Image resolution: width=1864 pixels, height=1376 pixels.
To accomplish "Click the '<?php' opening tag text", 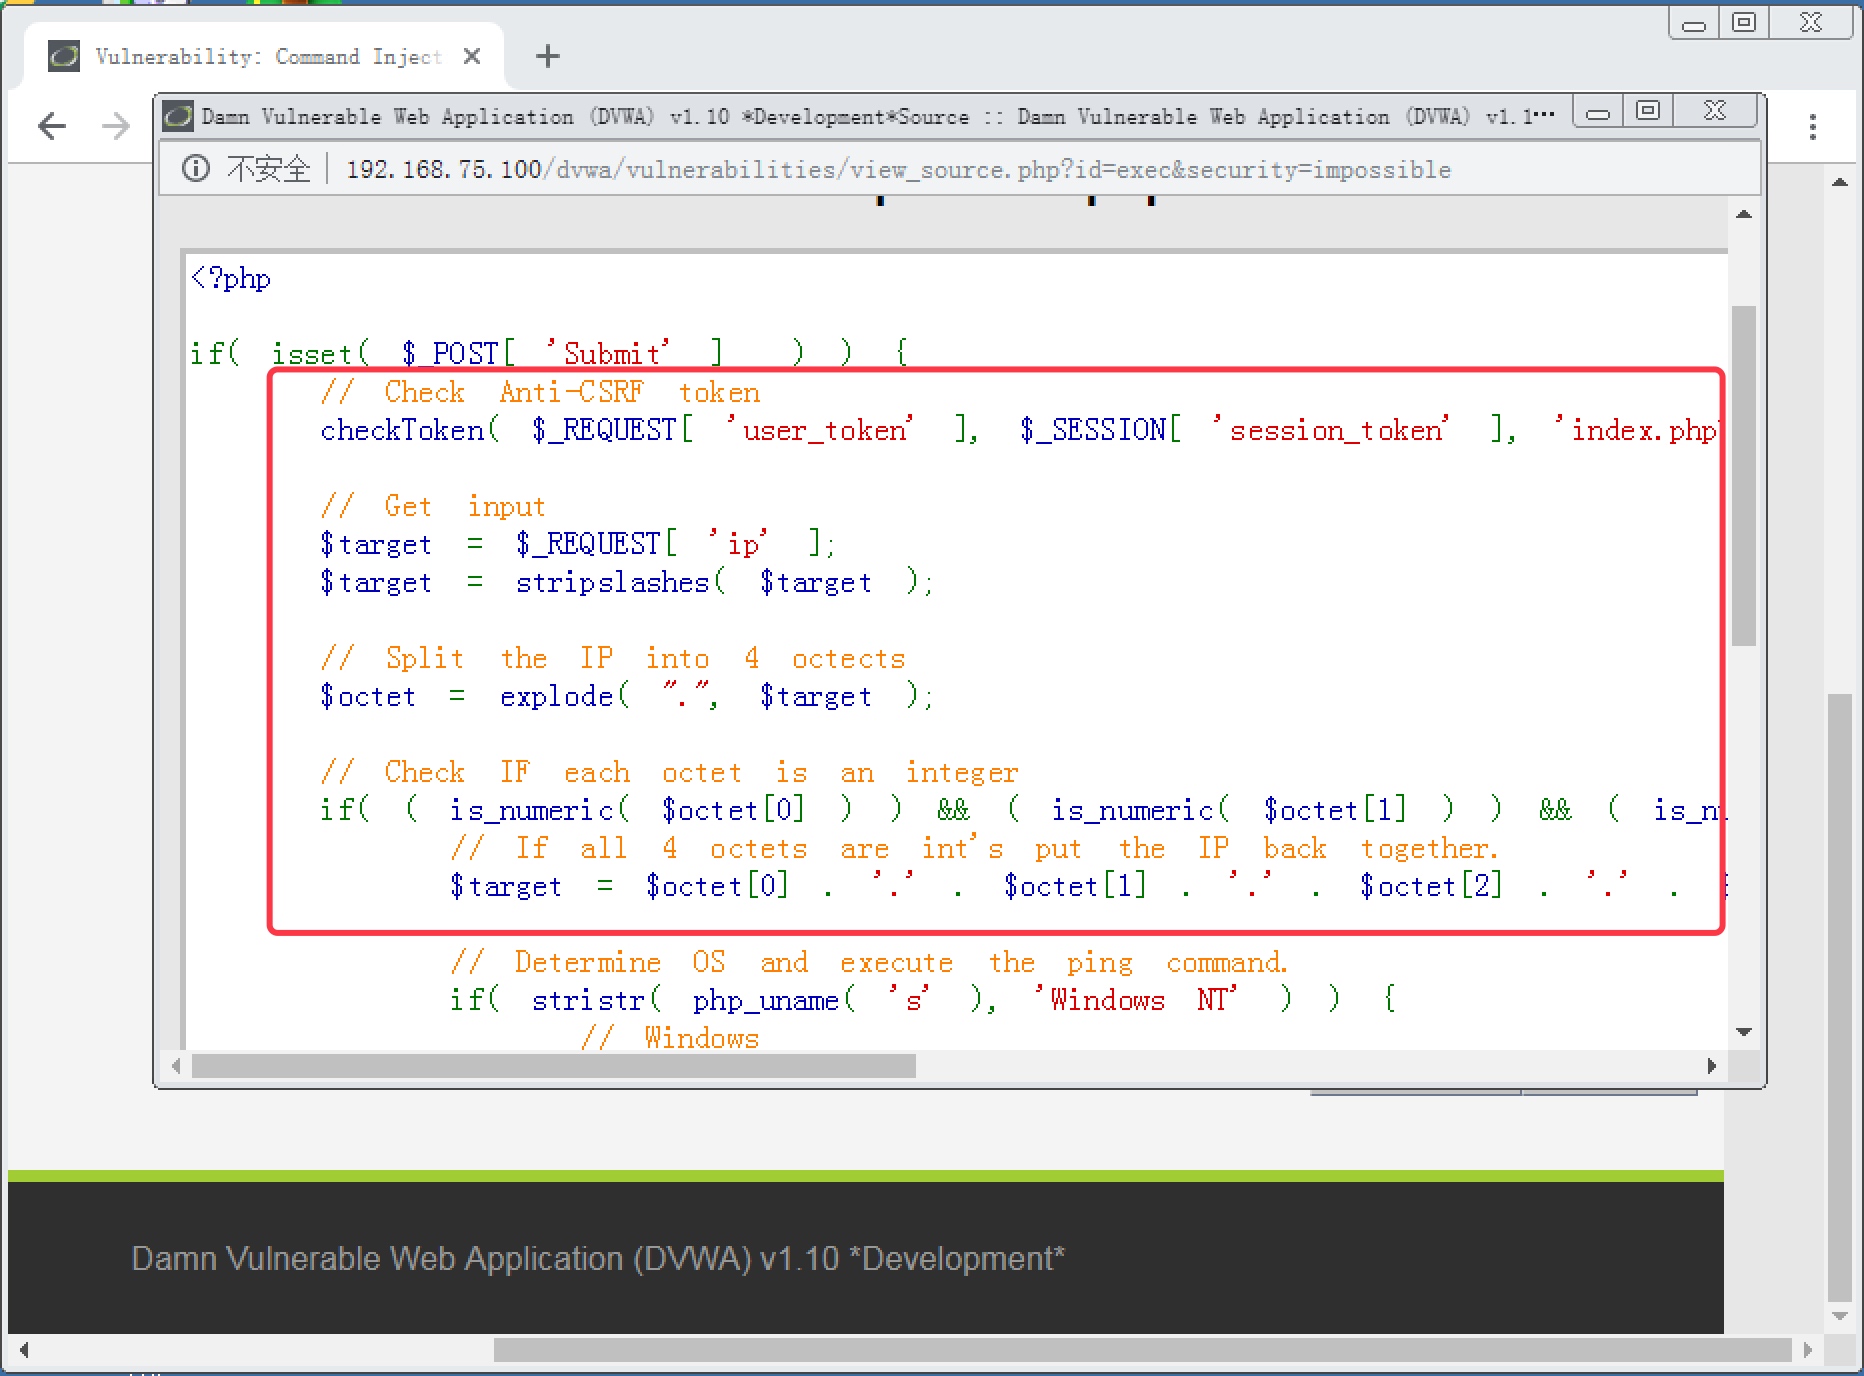I will coord(230,278).
